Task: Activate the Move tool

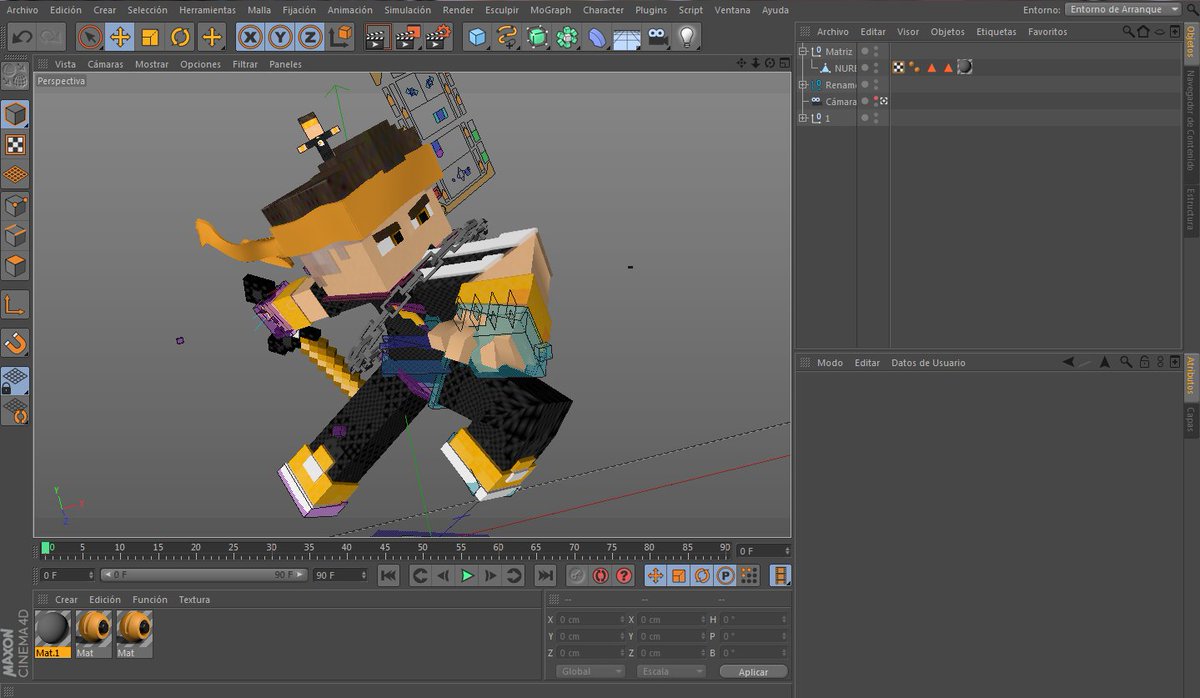Action: click(x=120, y=38)
